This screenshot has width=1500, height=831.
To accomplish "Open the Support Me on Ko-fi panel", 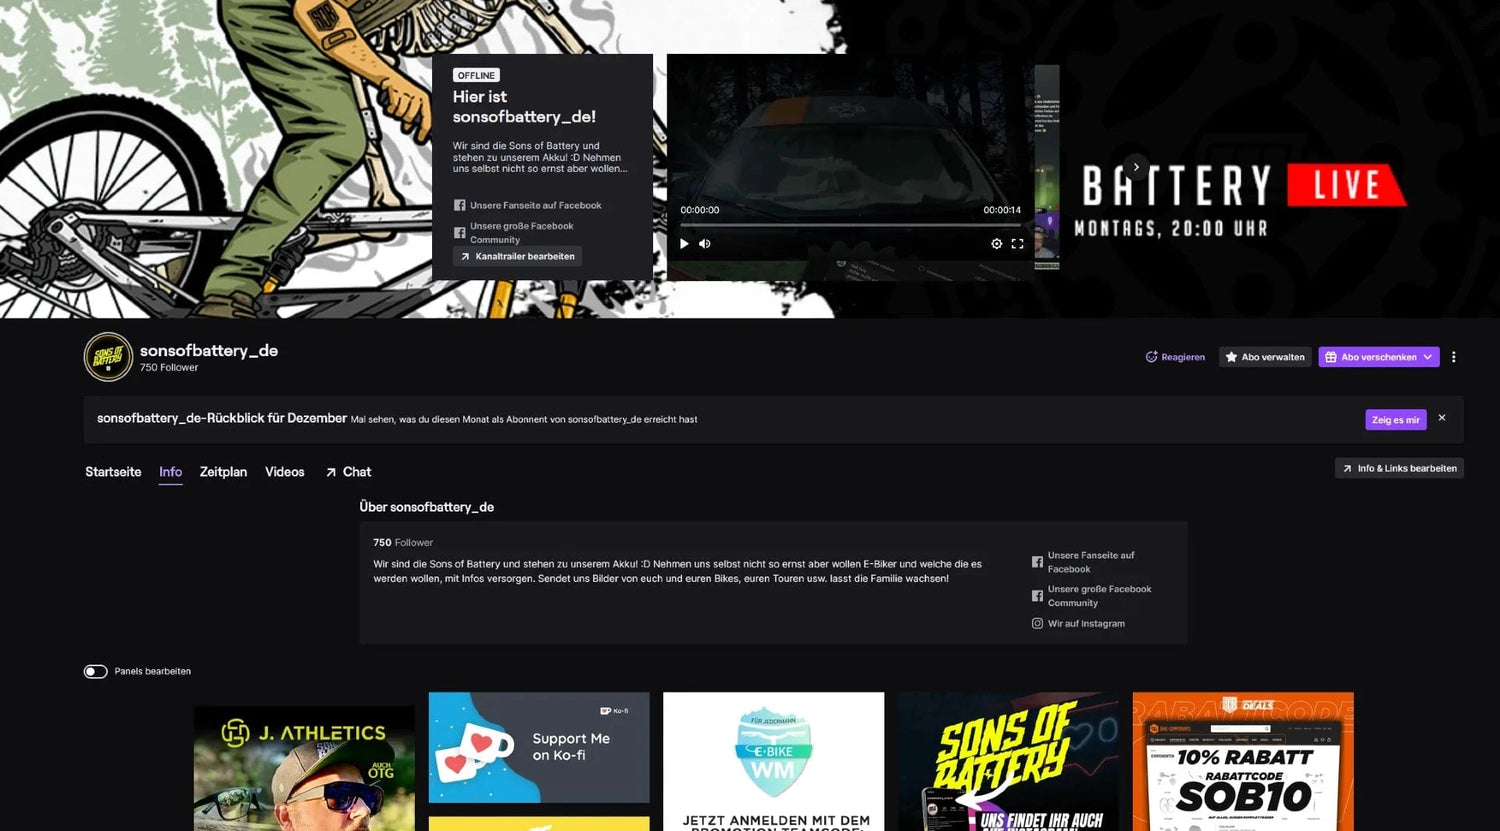I will pos(539,747).
